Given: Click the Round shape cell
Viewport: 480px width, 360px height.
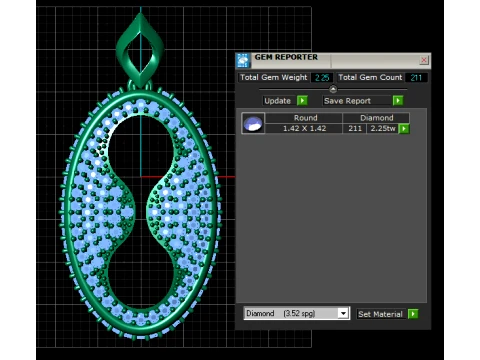Looking at the screenshot, I should [305, 118].
